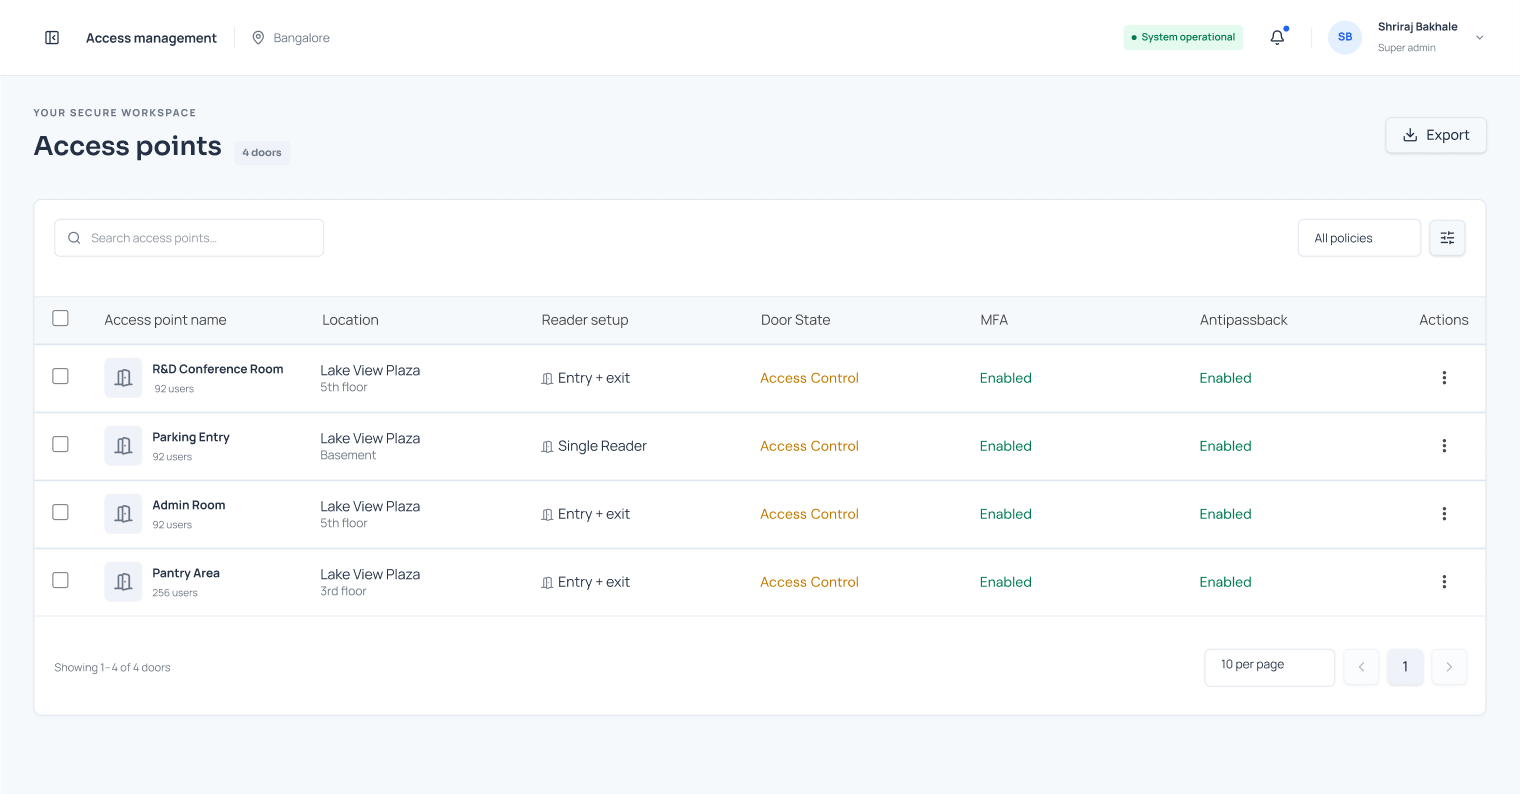Image resolution: width=1520 pixels, height=794 pixels.
Task: Open the notifications bell
Action: point(1277,38)
